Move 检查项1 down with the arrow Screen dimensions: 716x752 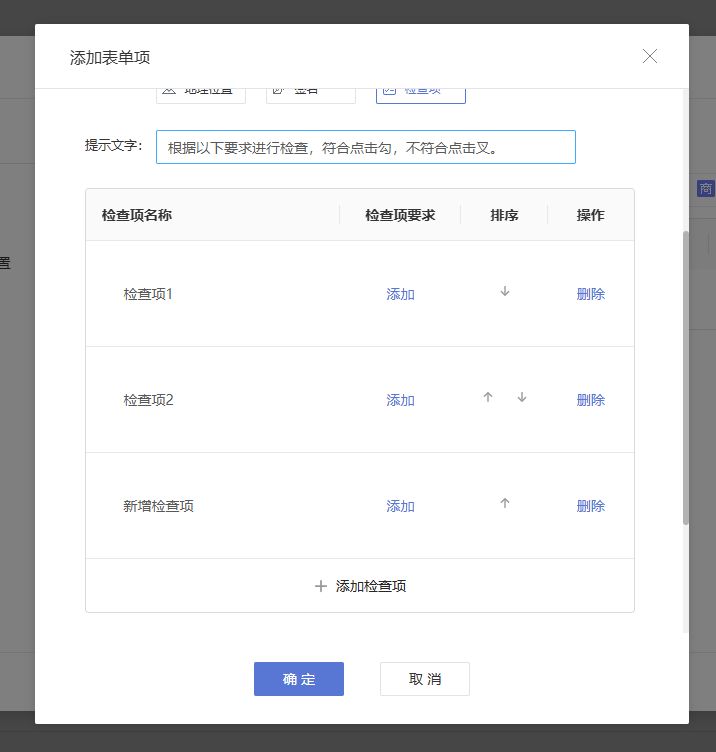pyautogui.click(x=505, y=292)
